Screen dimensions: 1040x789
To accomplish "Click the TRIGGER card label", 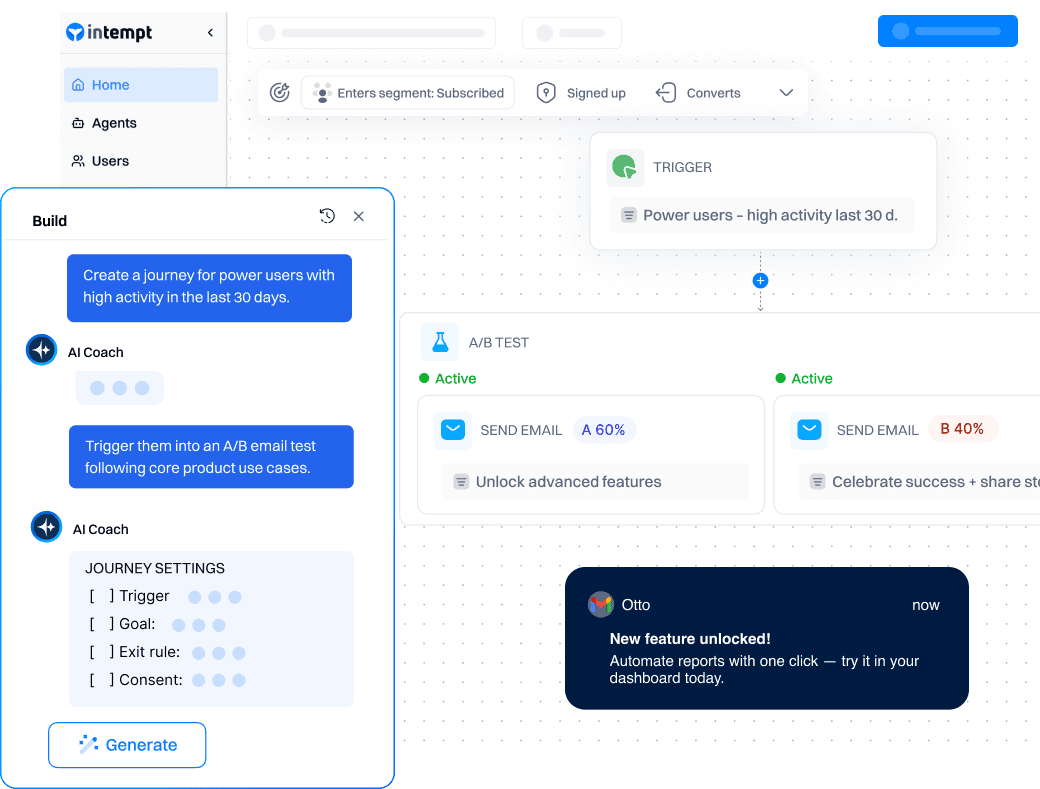I will tap(682, 167).
